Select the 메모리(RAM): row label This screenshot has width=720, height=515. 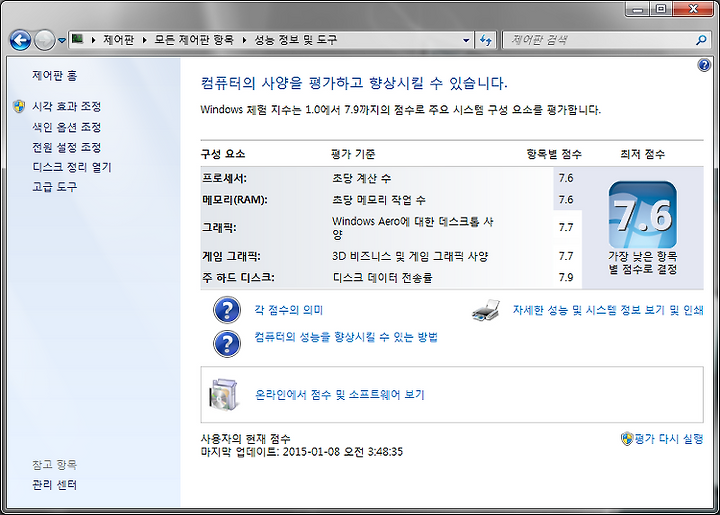(235, 200)
